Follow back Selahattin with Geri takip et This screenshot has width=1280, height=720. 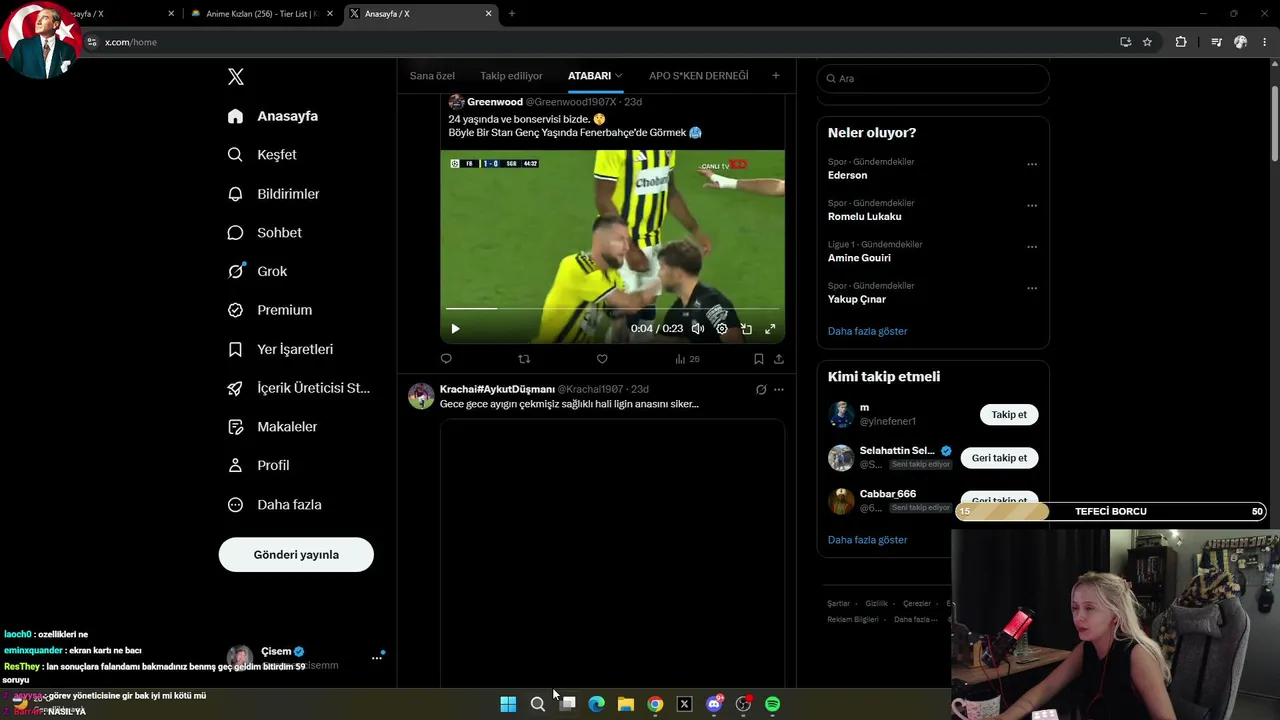(x=999, y=458)
